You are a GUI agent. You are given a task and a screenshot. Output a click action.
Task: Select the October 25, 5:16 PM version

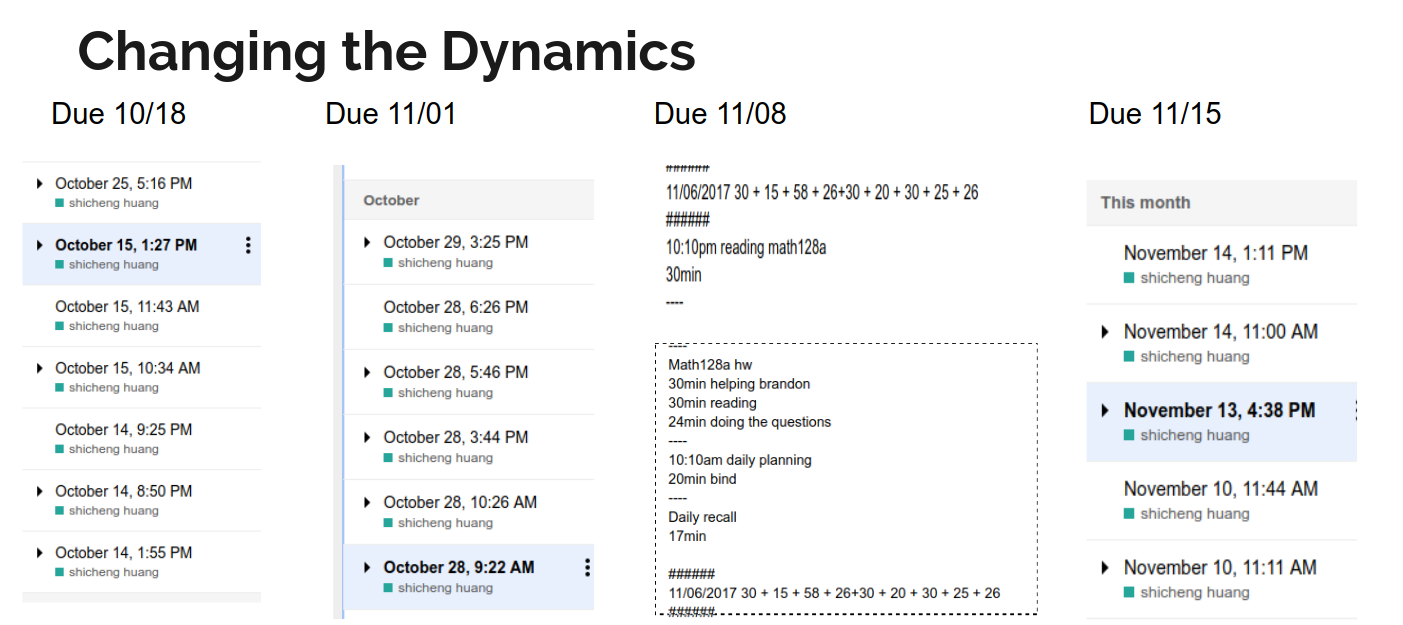[x=141, y=192]
